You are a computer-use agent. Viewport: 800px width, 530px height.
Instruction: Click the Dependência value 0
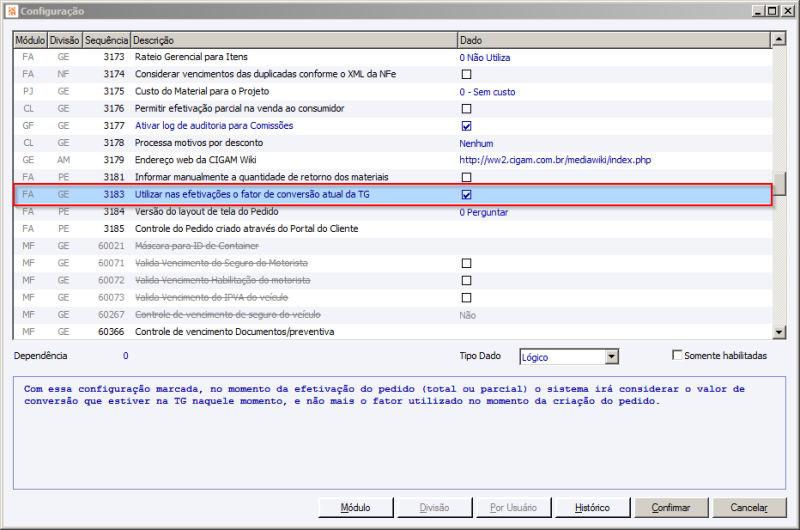[x=126, y=356]
